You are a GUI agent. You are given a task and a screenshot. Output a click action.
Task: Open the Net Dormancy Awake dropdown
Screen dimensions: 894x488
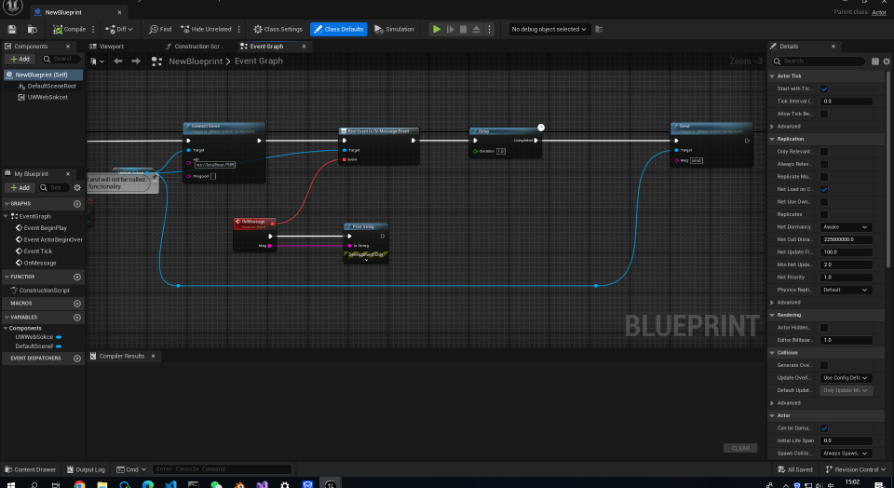846,227
